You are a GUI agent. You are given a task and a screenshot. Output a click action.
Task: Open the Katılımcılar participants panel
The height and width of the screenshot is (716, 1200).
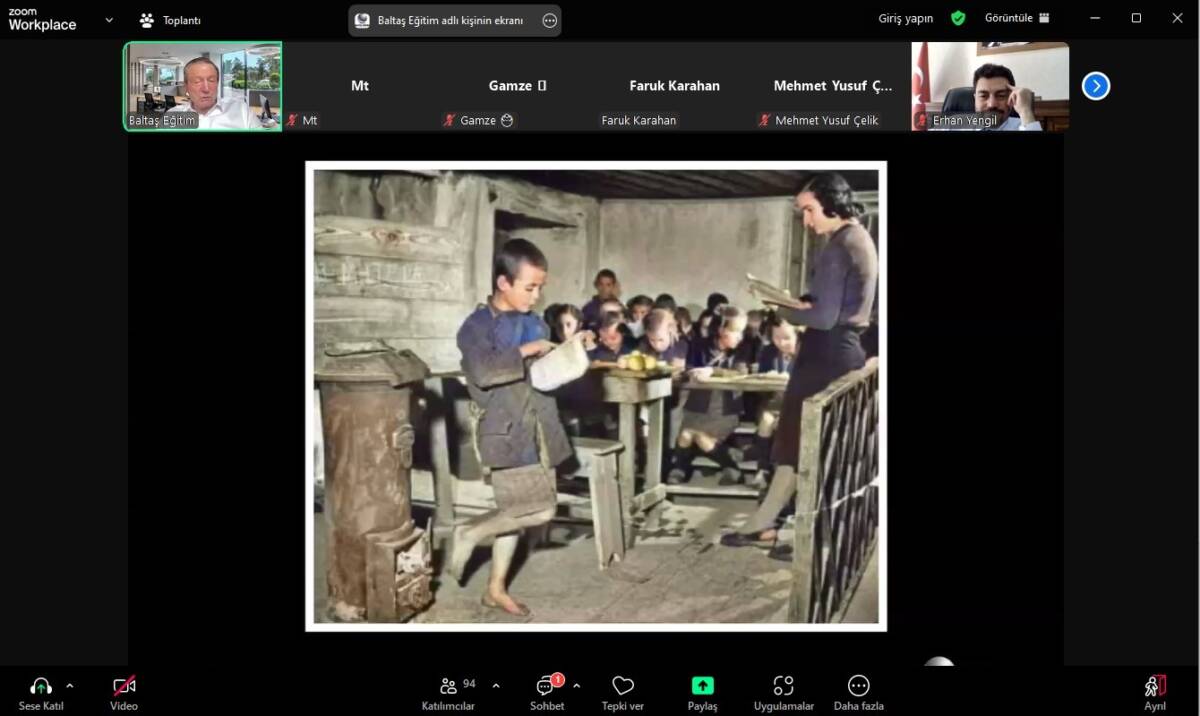coord(448,686)
